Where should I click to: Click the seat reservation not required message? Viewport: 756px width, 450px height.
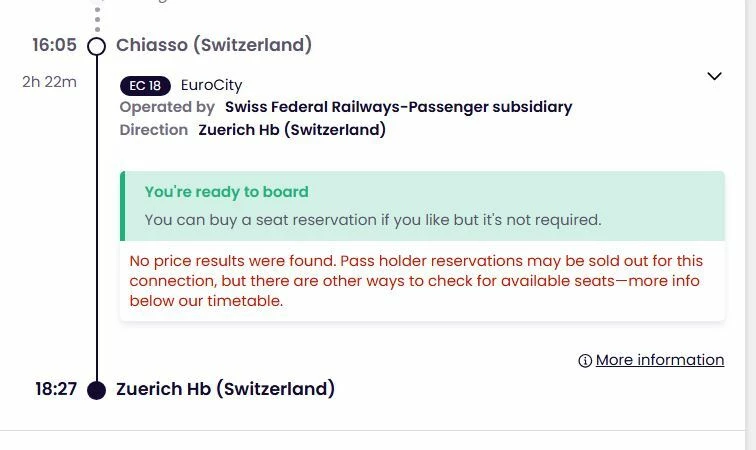click(373, 219)
